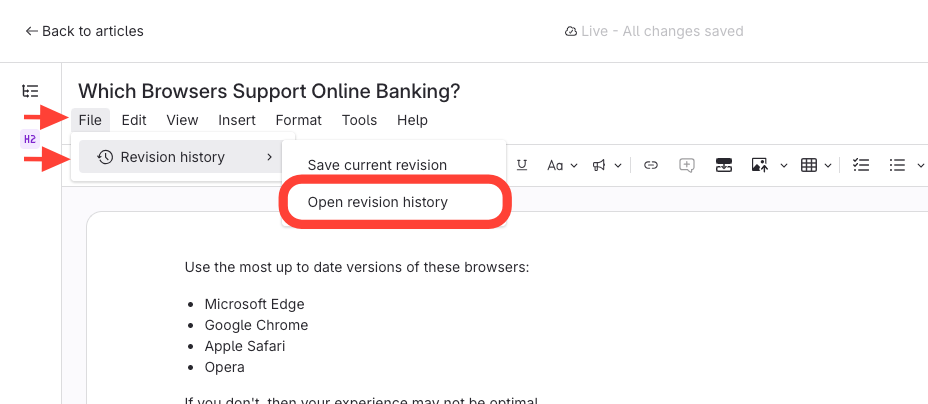Open the File menu
Image resolution: width=928 pixels, height=404 pixels.
click(x=90, y=120)
